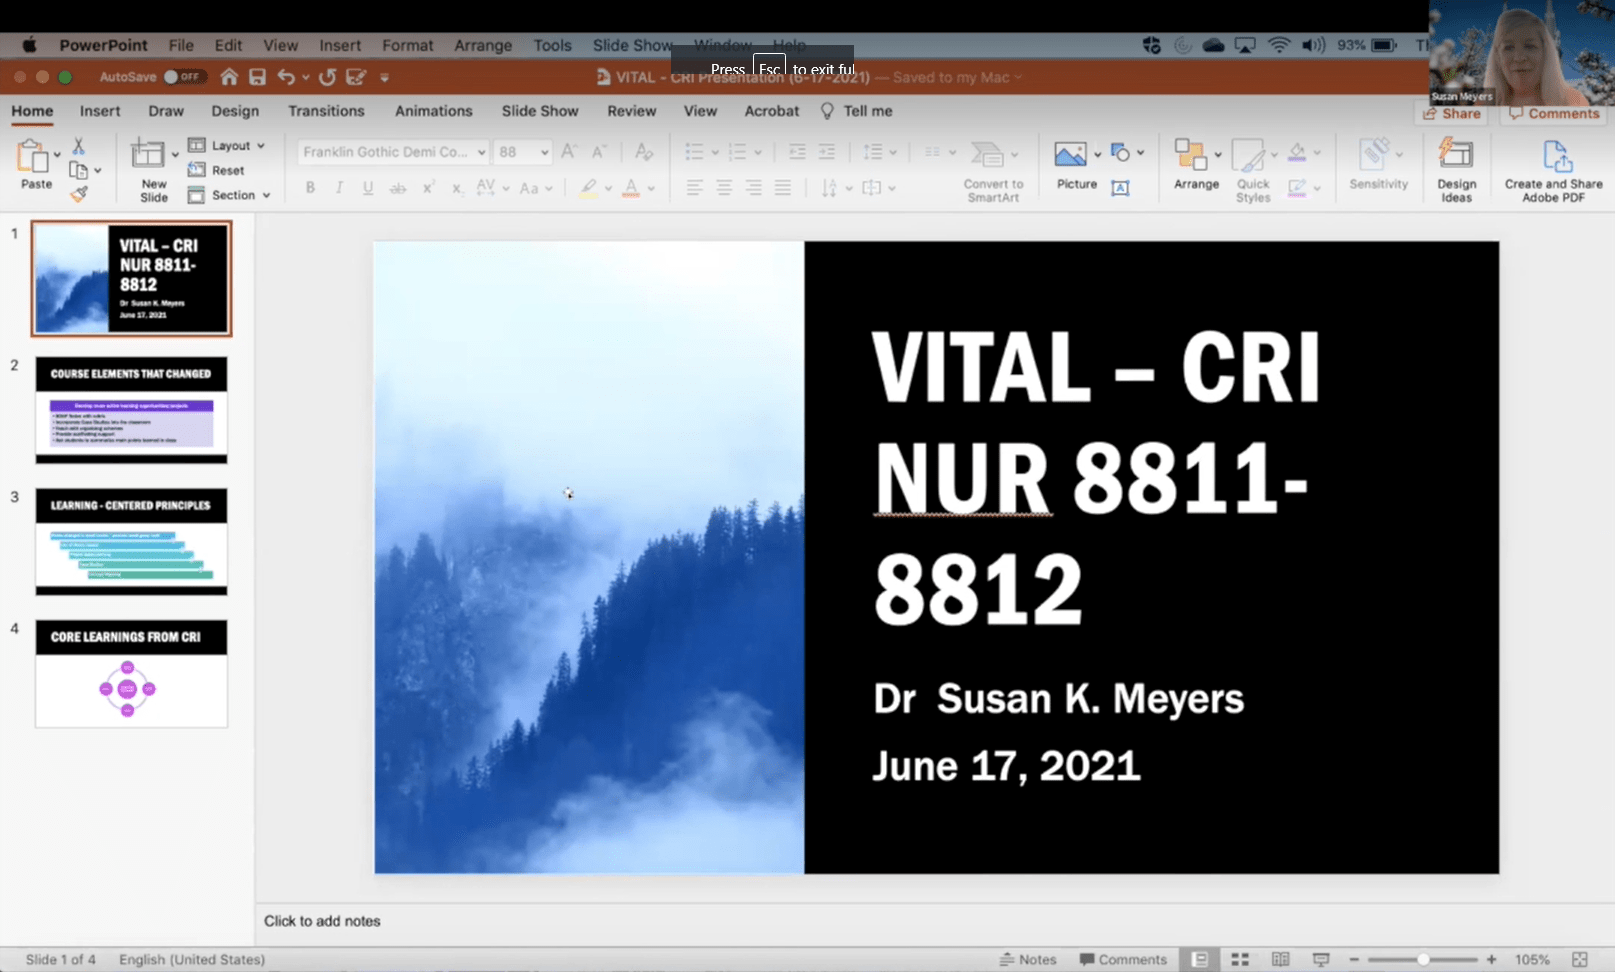
Task: Open the font name combo box
Action: [392, 152]
